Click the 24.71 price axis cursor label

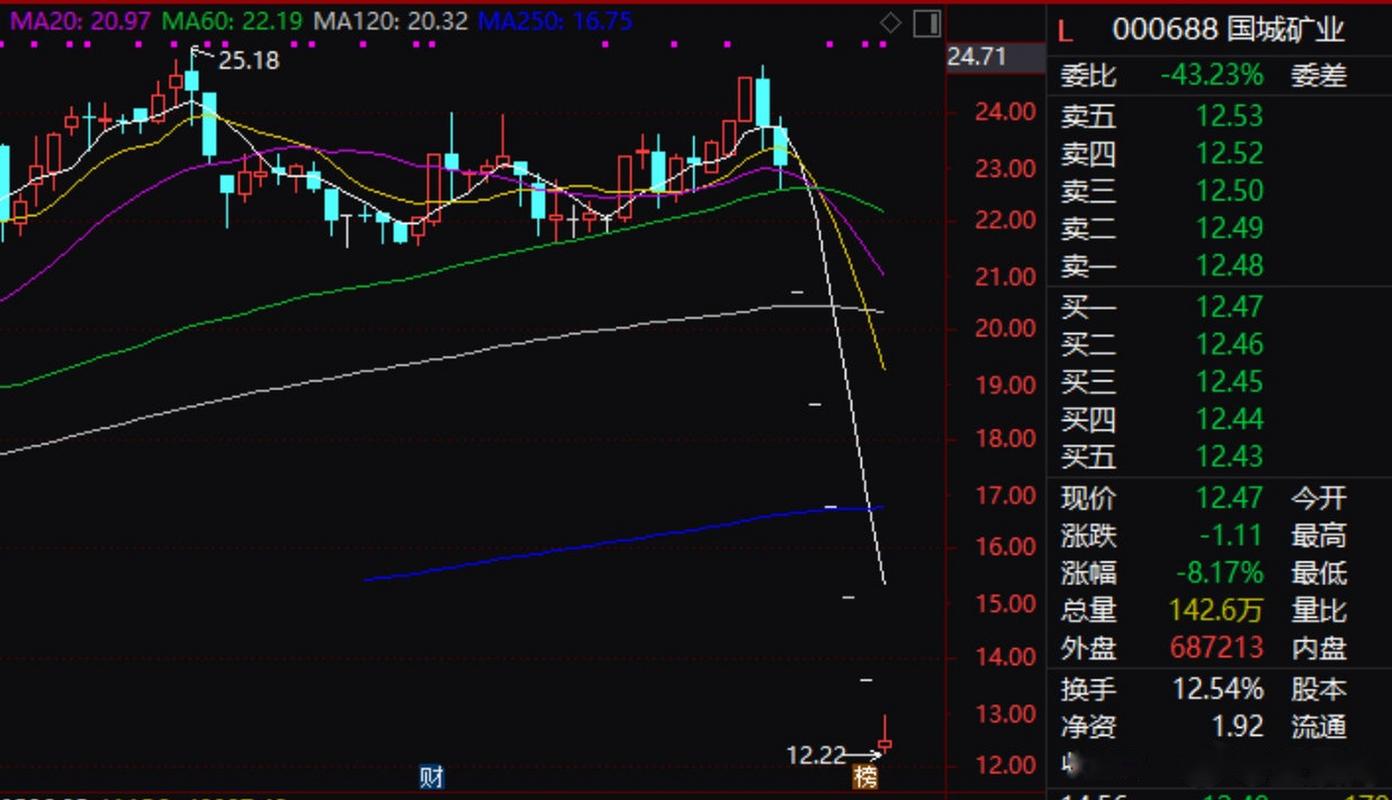pyautogui.click(x=977, y=57)
